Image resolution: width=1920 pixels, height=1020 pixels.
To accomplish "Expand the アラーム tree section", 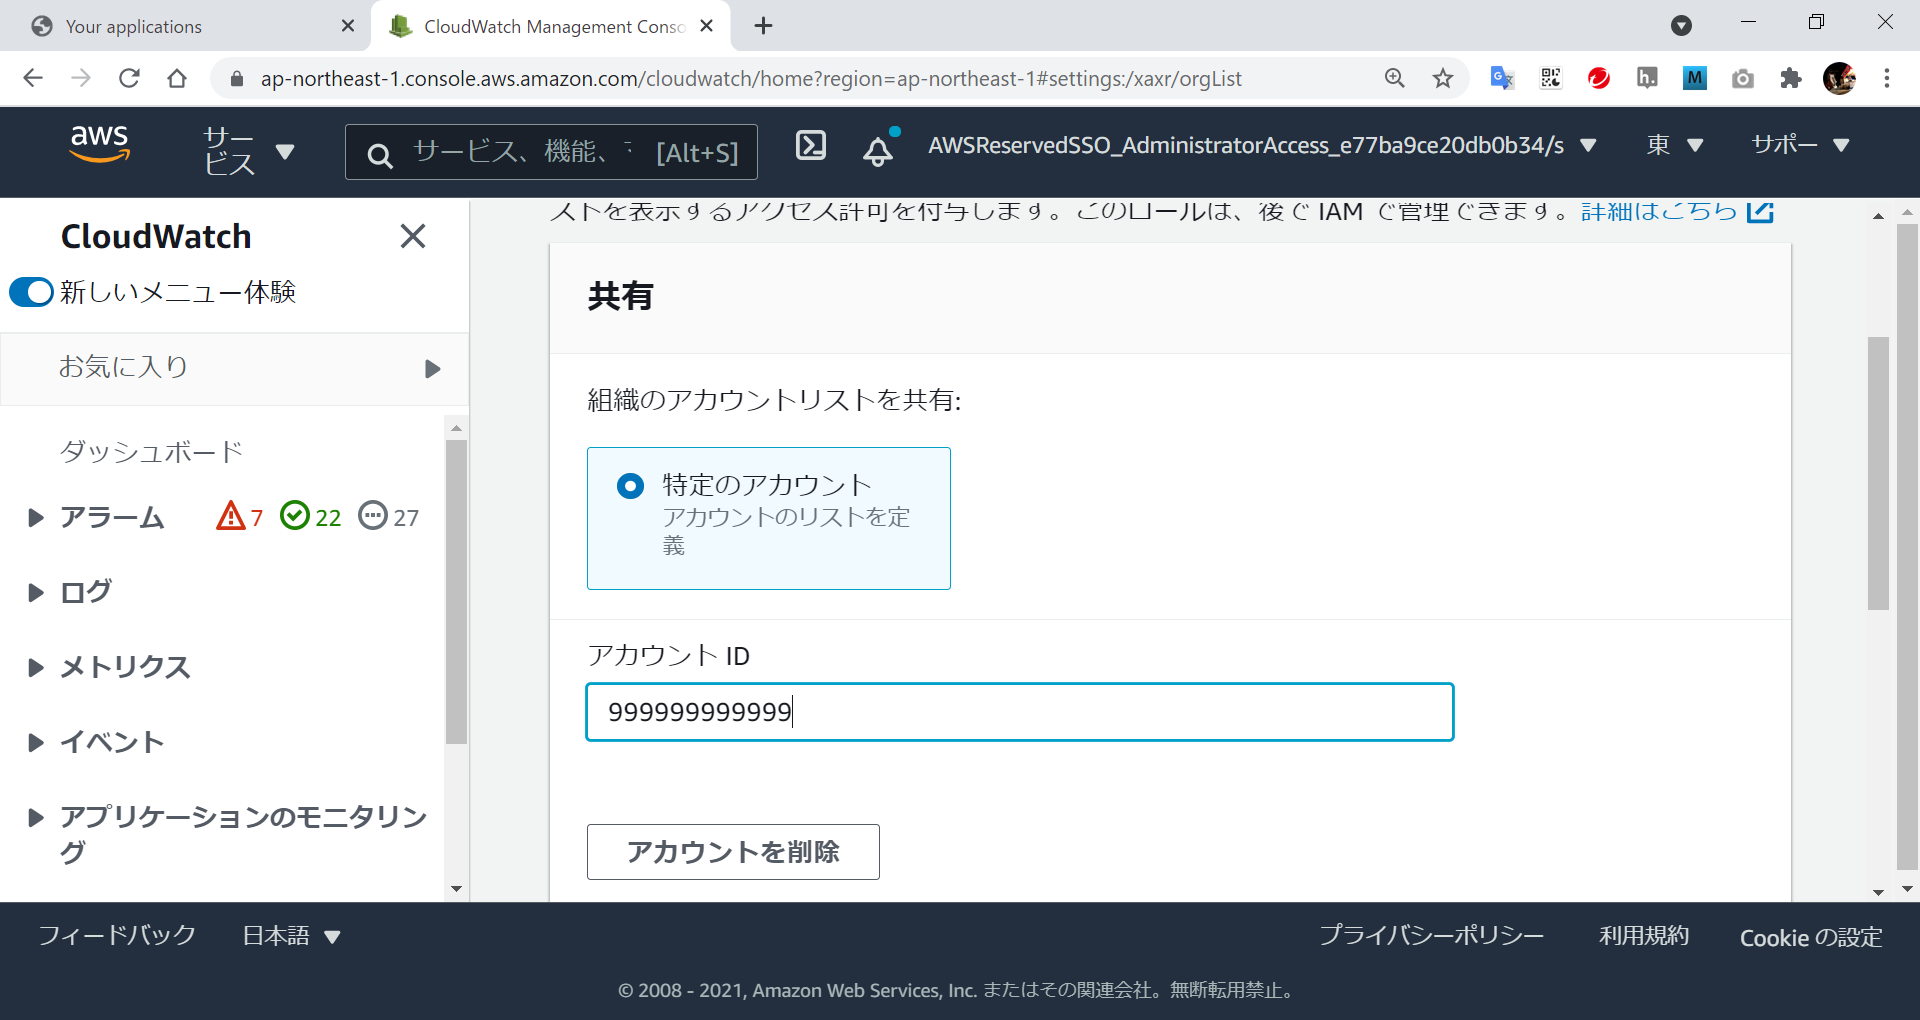I will (x=36, y=518).
